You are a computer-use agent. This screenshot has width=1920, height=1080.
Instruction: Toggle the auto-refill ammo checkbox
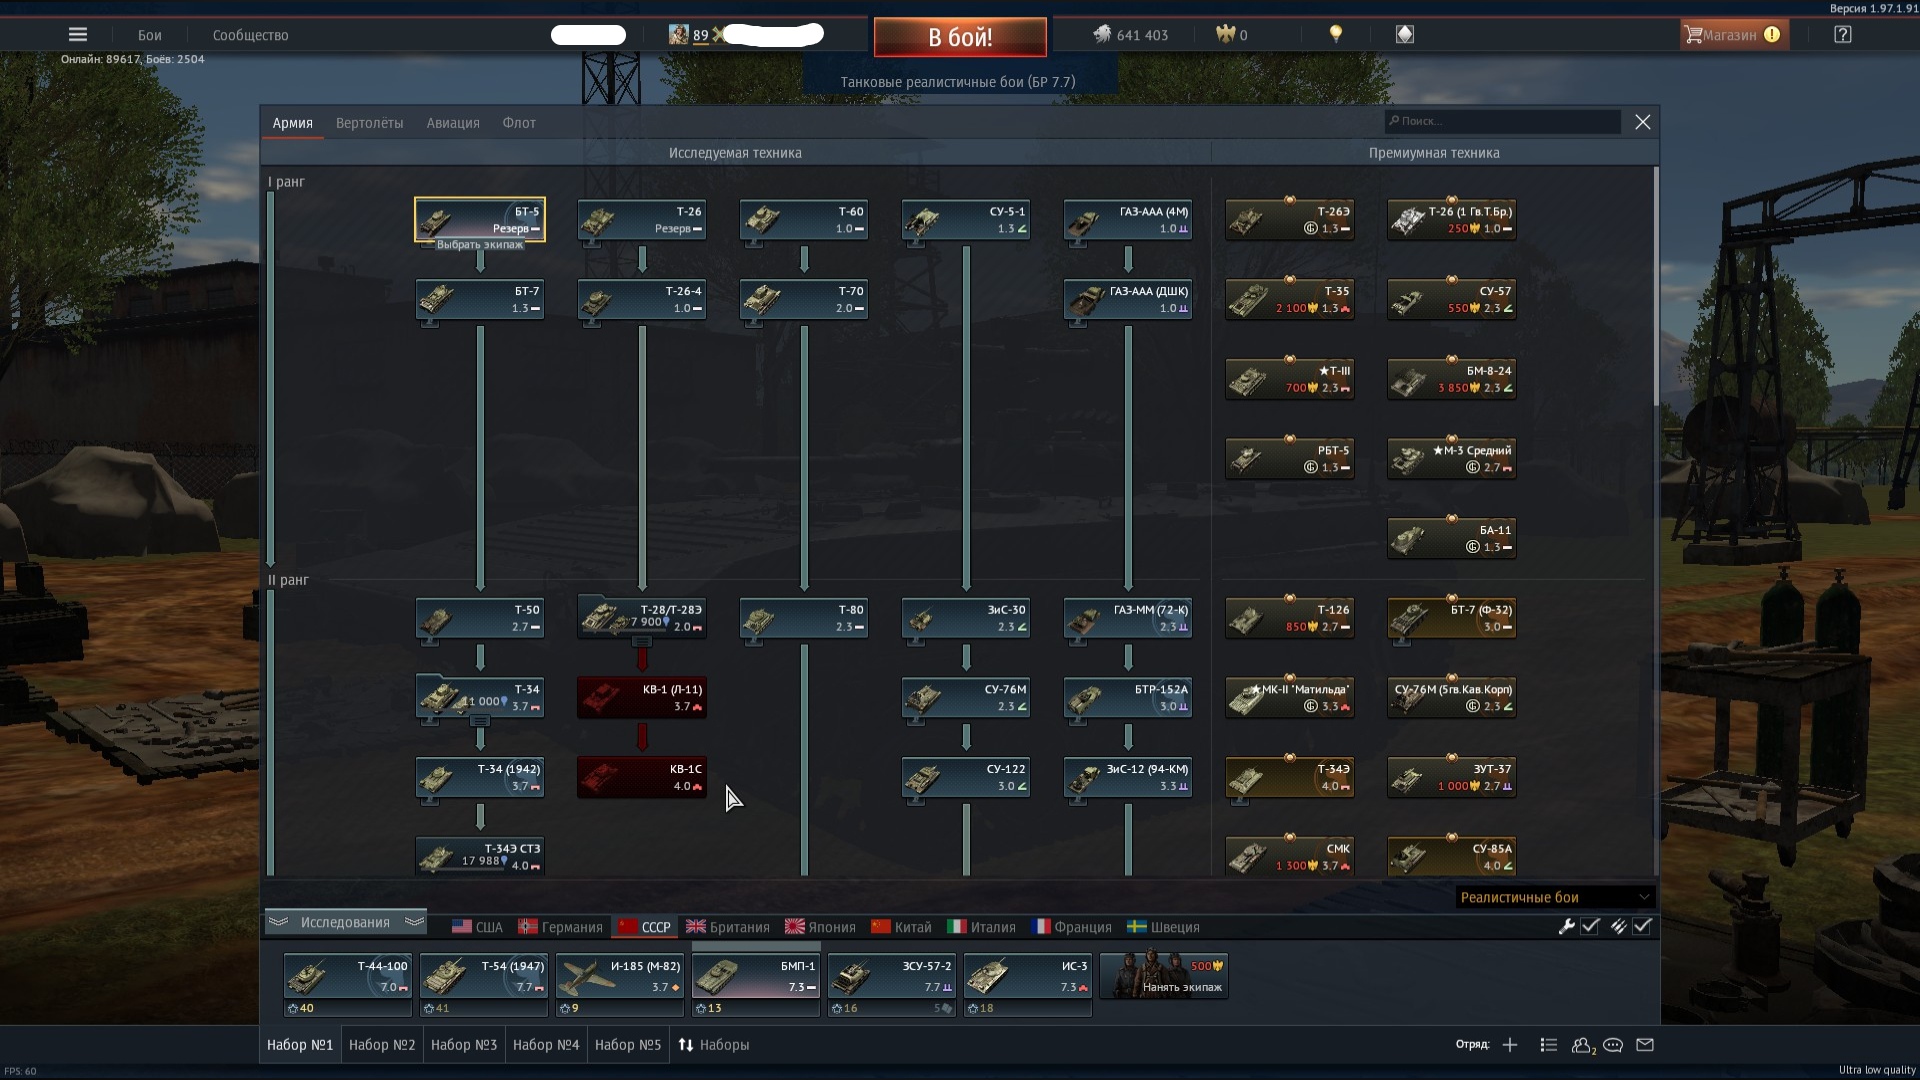tap(1642, 926)
